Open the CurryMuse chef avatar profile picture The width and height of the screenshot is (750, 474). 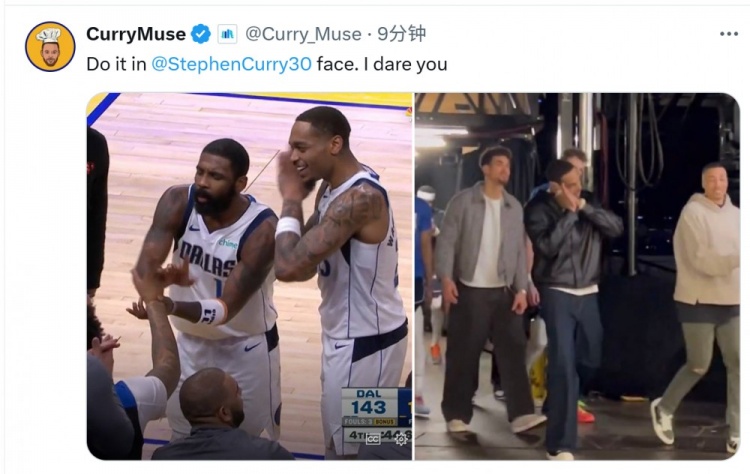[50, 46]
